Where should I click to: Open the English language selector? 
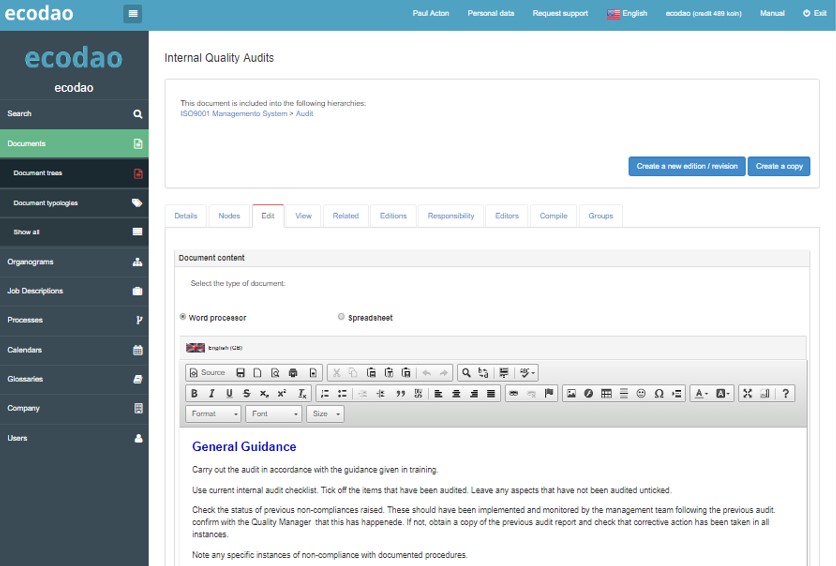pos(627,13)
